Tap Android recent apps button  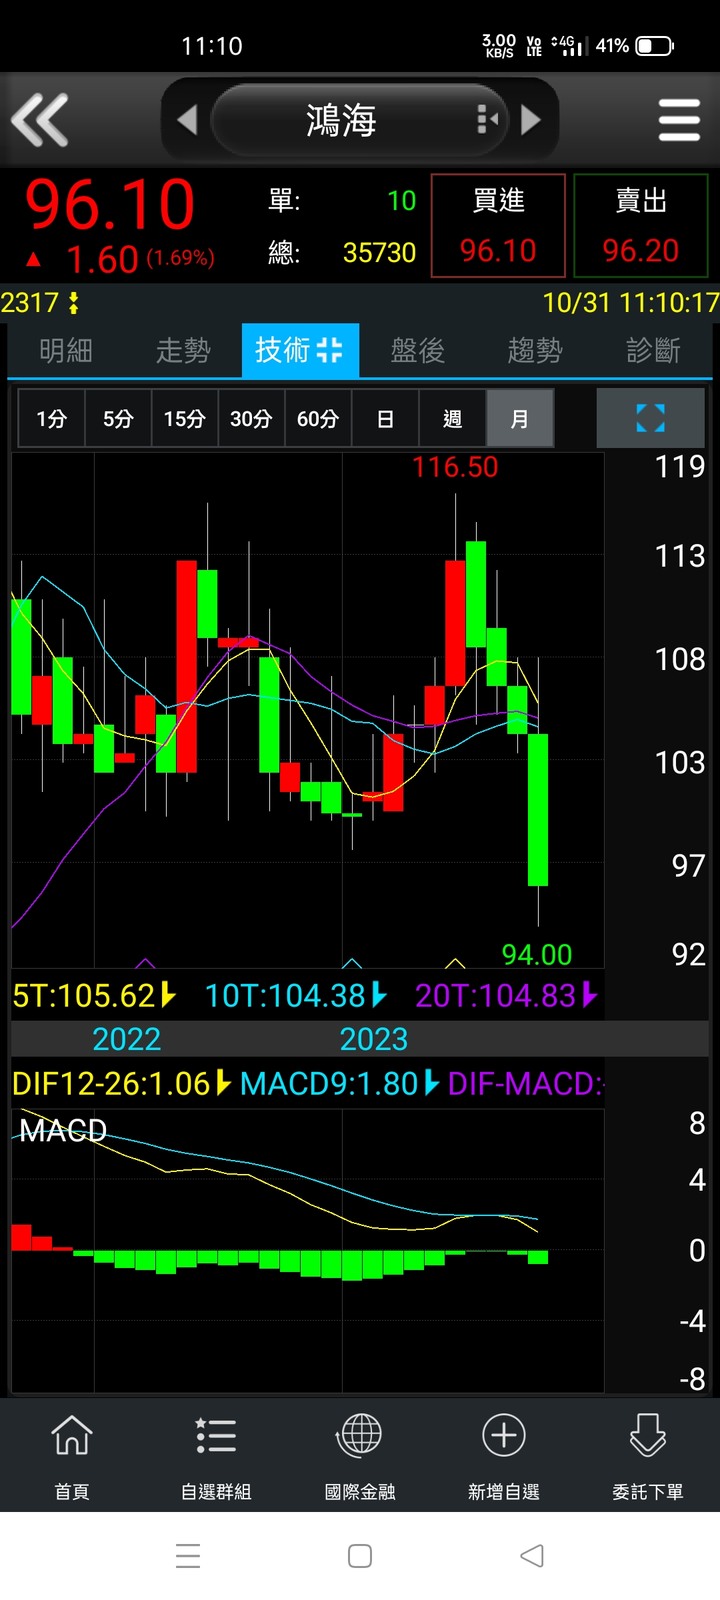[188, 1556]
